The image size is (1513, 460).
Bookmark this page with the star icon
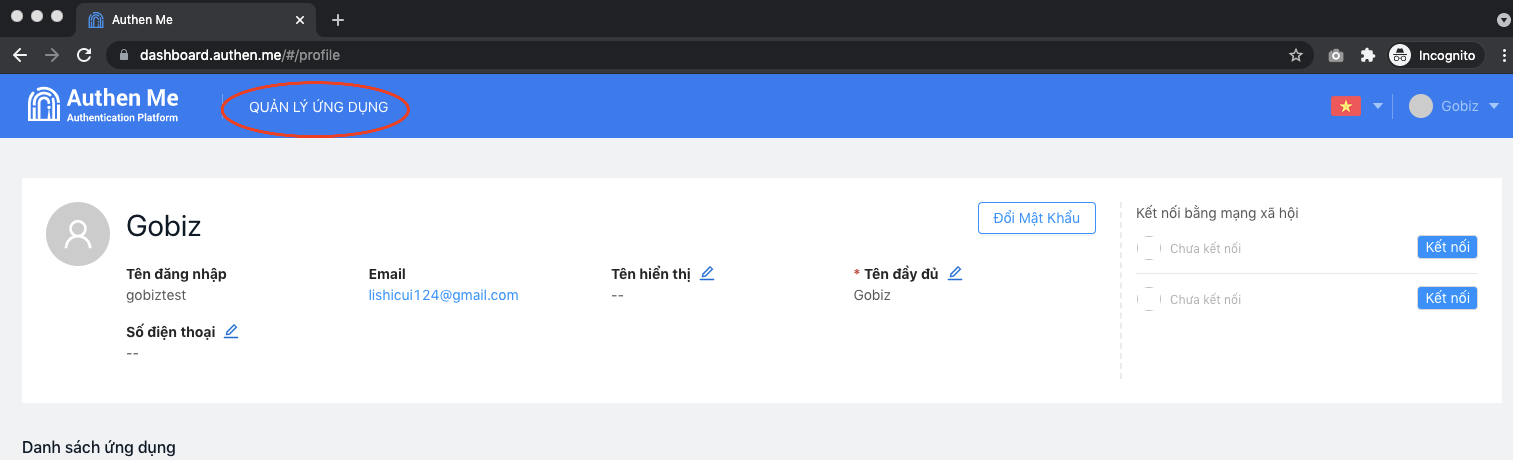(1296, 56)
